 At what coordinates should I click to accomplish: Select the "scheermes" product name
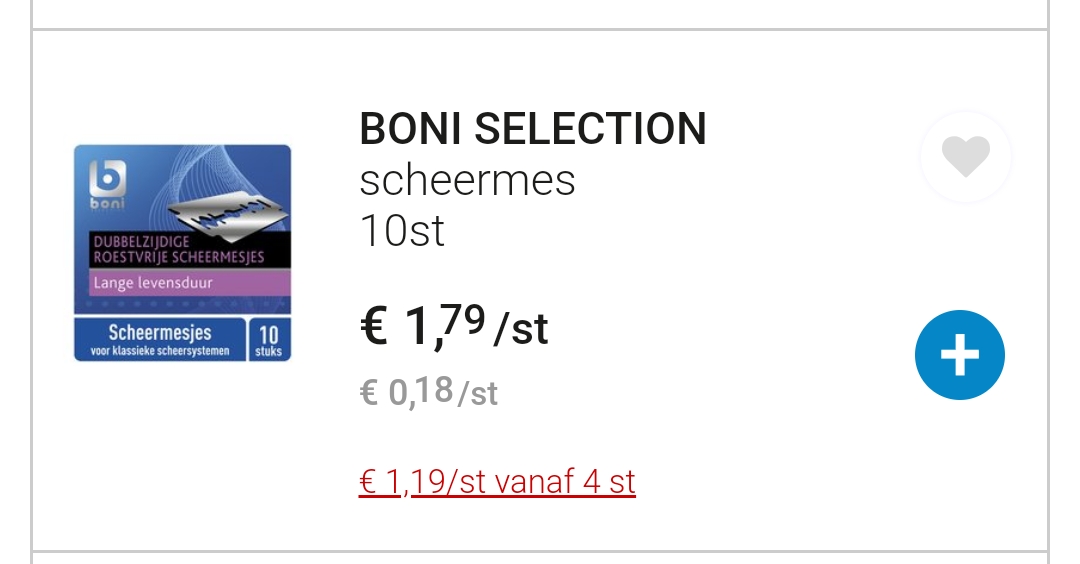click(467, 181)
